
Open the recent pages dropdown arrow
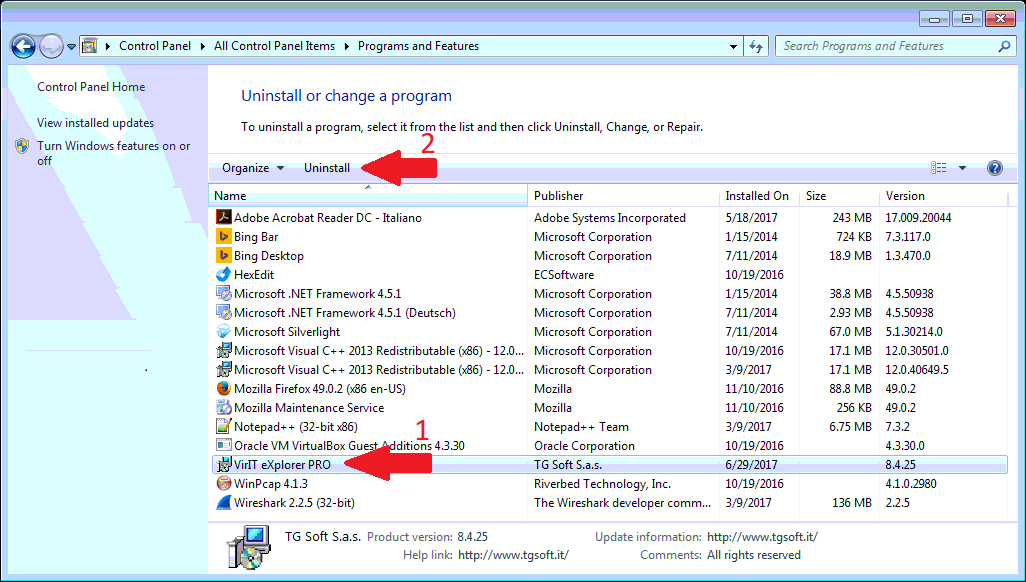[71, 46]
